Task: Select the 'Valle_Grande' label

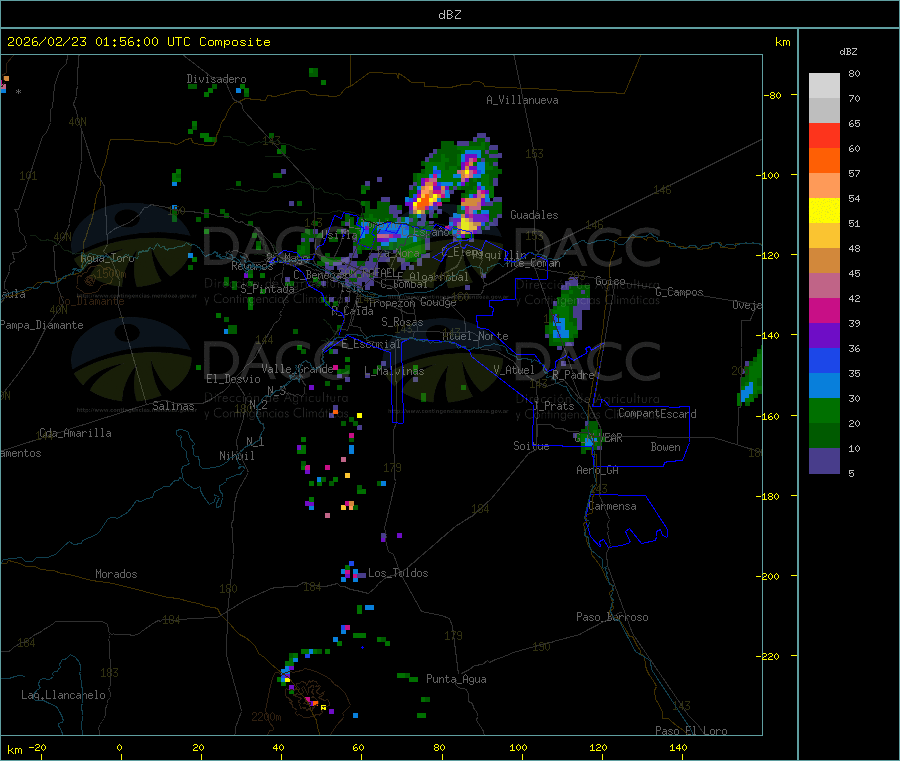Action: point(297,369)
